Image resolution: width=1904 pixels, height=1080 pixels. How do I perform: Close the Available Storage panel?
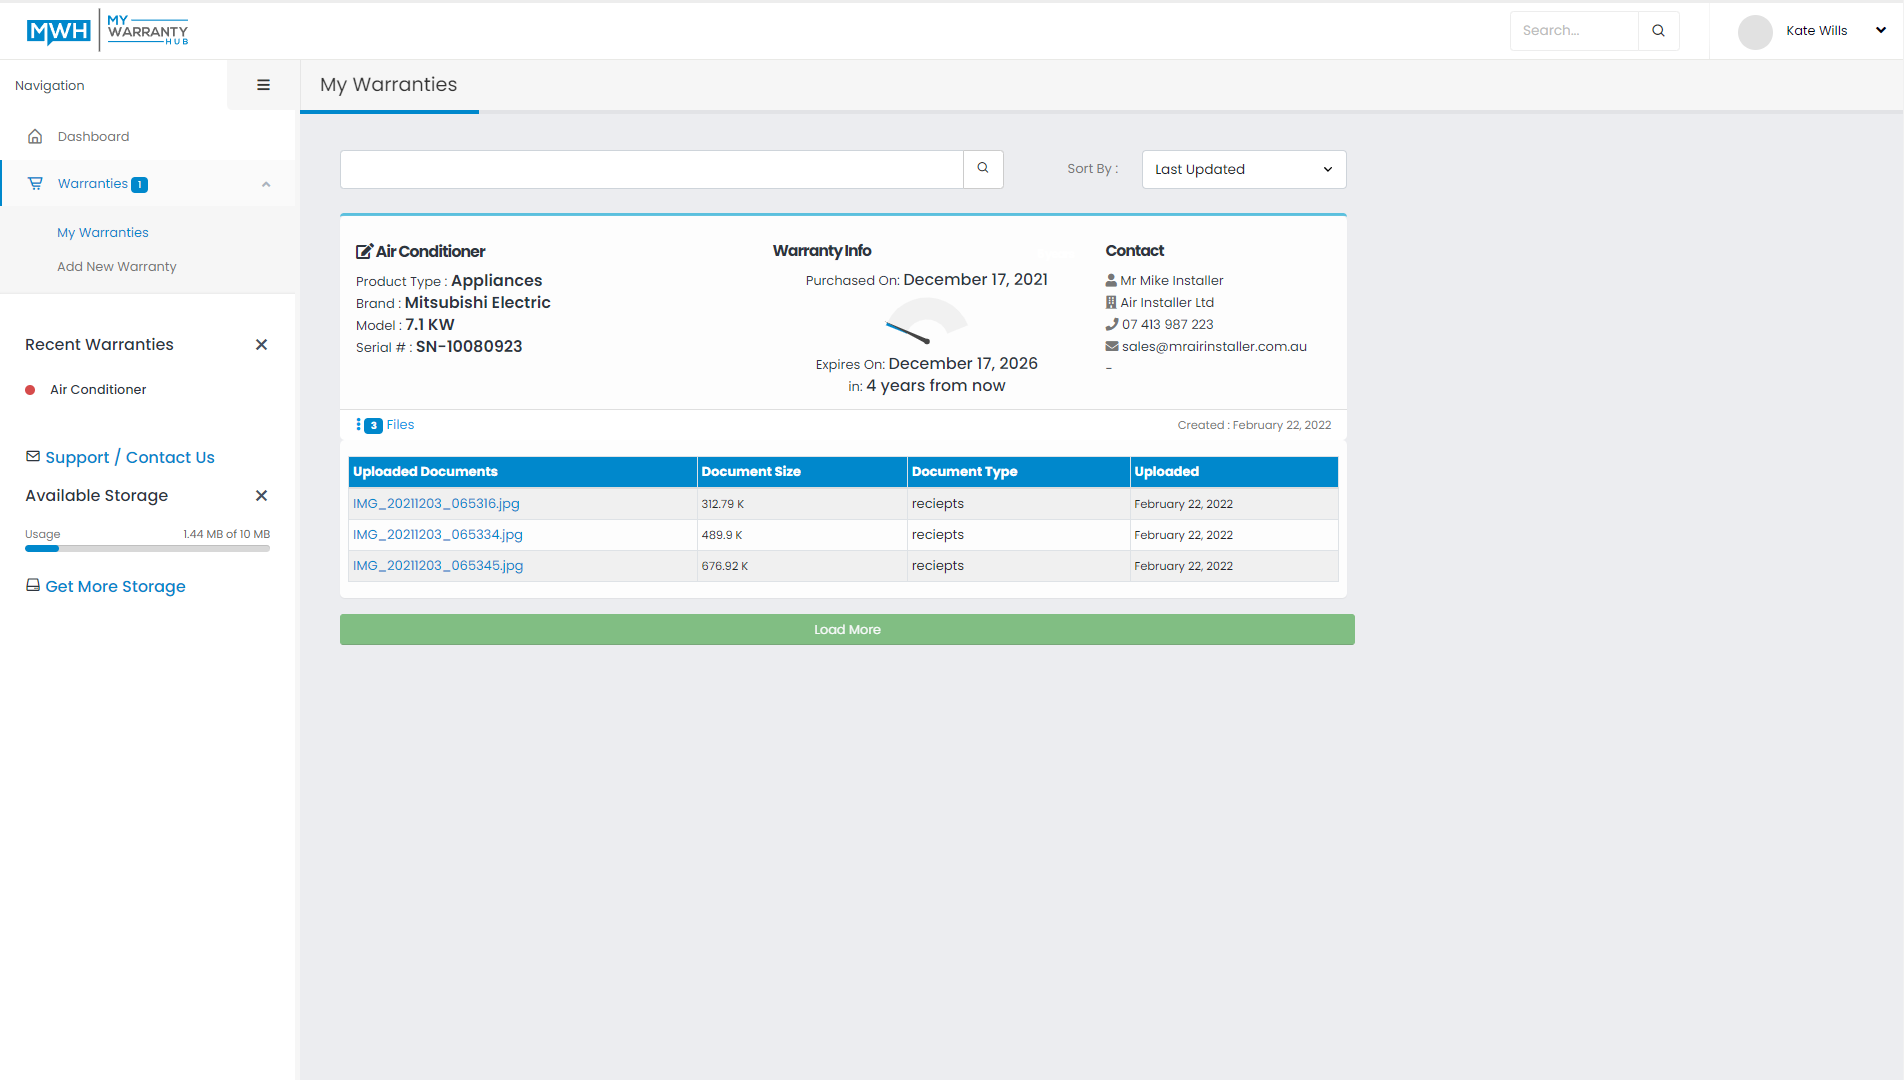pos(261,495)
